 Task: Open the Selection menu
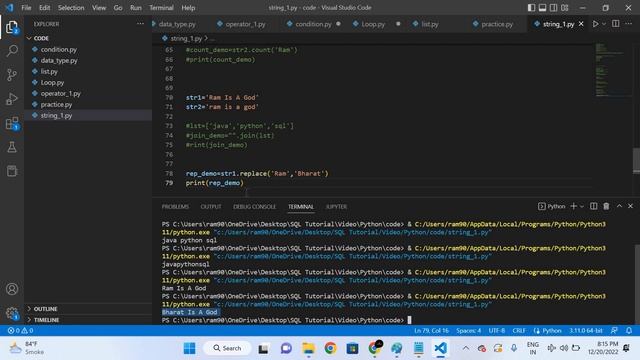point(71,8)
